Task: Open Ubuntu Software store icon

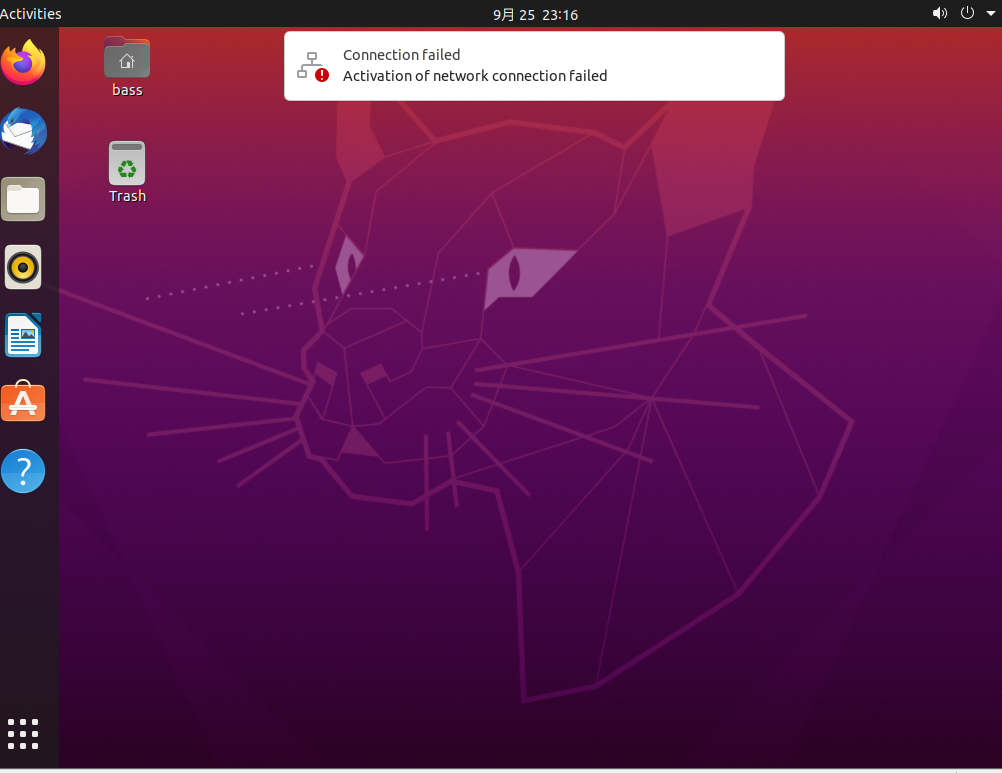Action: click(x=23, y=401)
